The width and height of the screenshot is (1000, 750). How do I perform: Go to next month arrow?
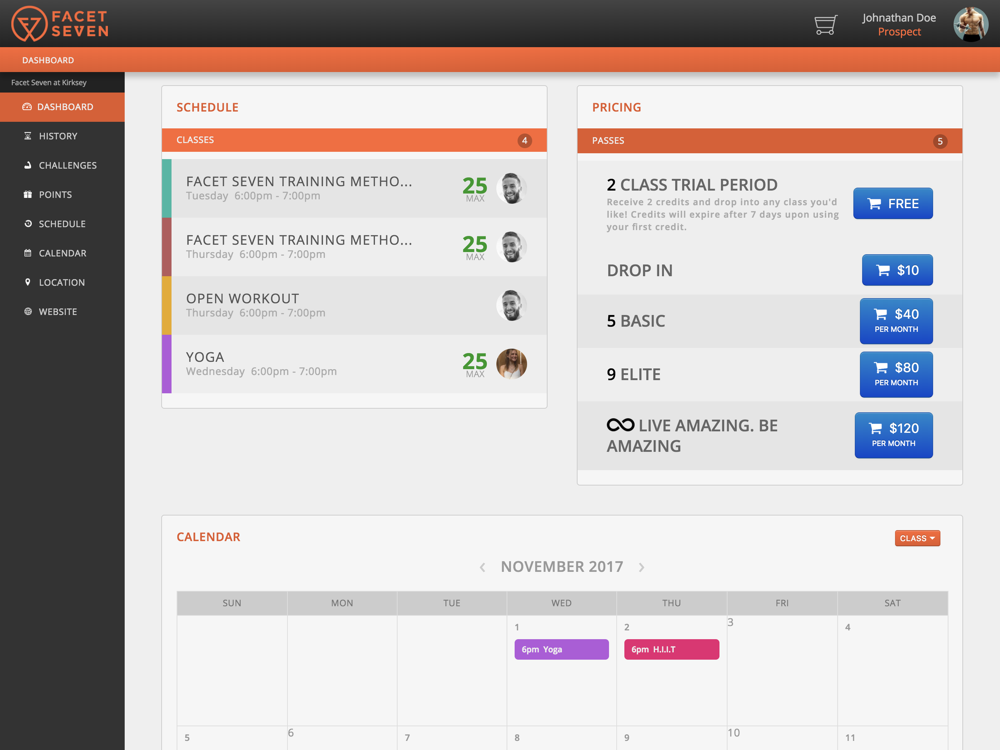642,567
